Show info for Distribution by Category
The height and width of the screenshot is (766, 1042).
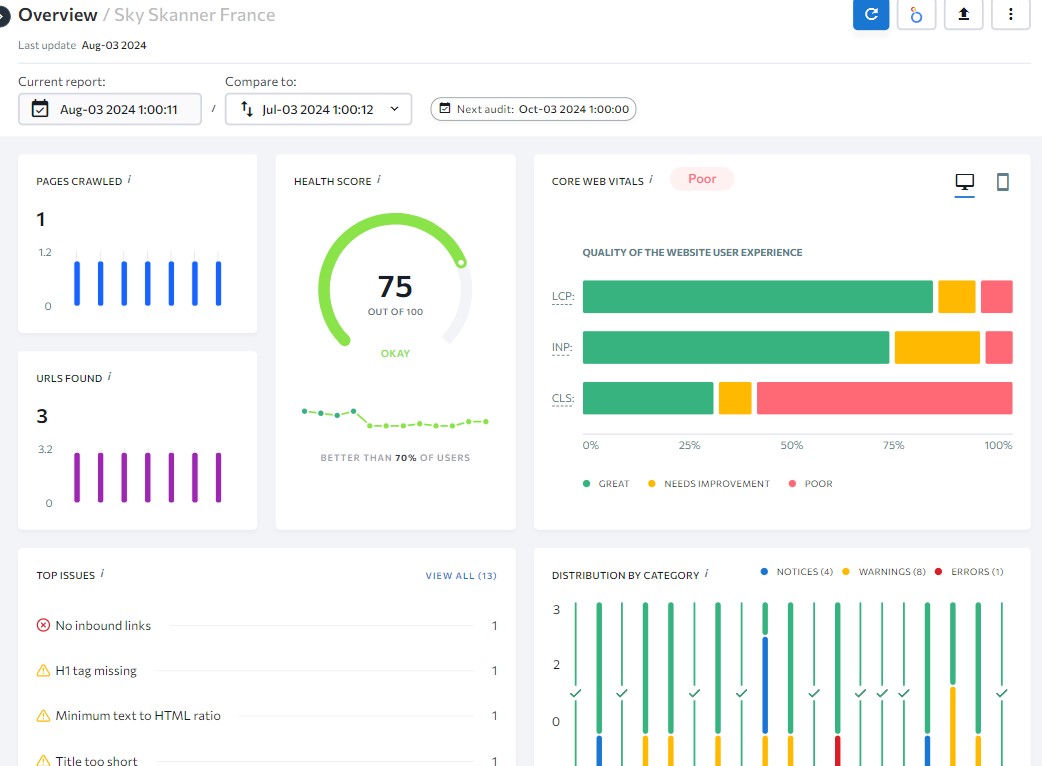tap(706, 573)
